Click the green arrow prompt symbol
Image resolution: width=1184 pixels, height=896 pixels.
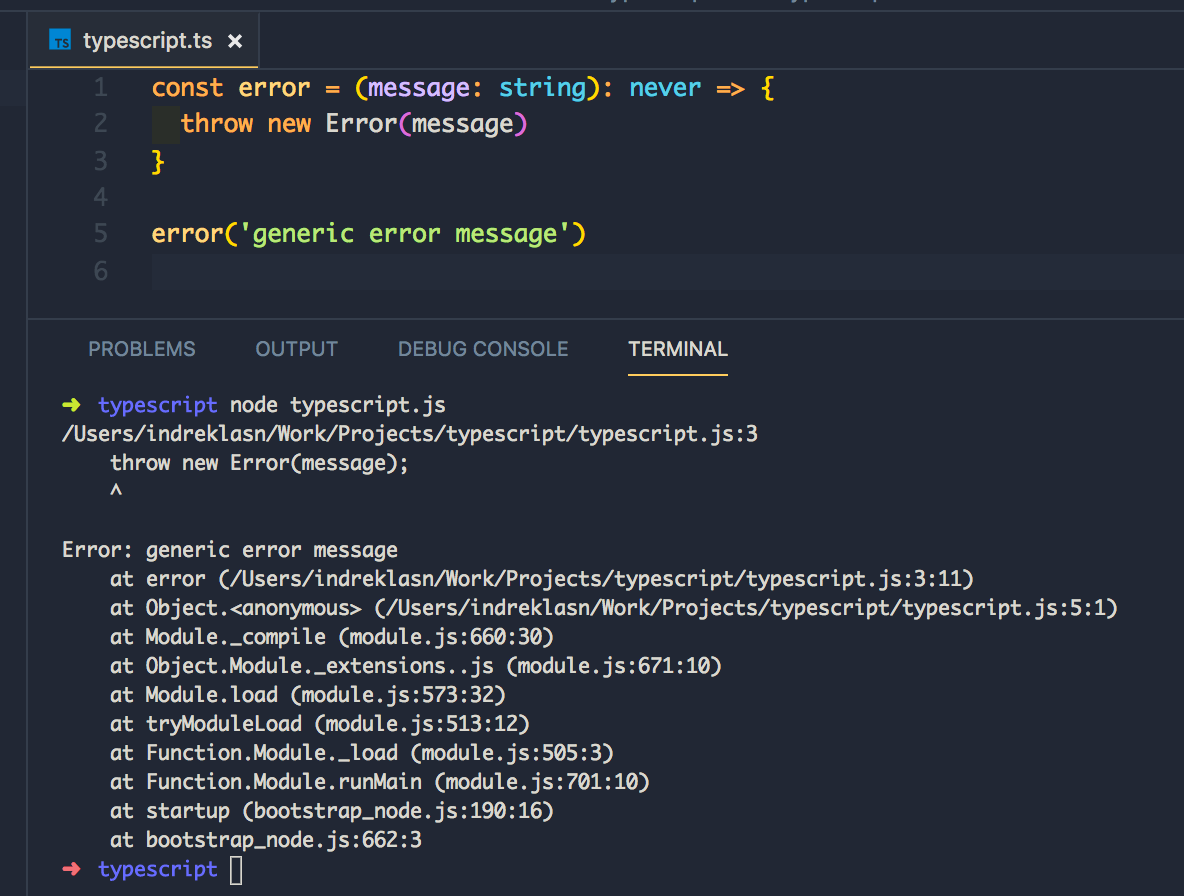click(72, 405)
